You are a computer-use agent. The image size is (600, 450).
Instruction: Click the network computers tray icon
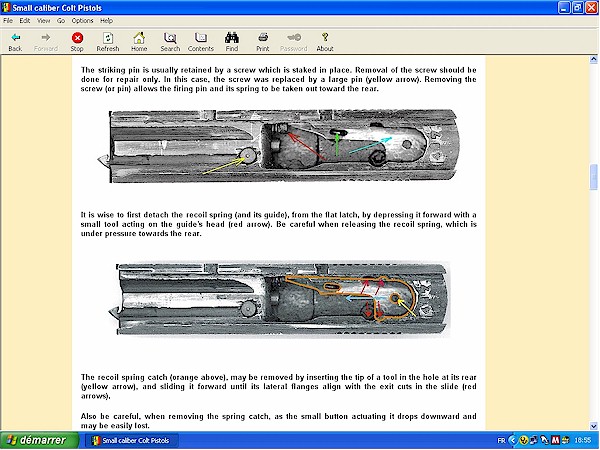click(533, 440)
